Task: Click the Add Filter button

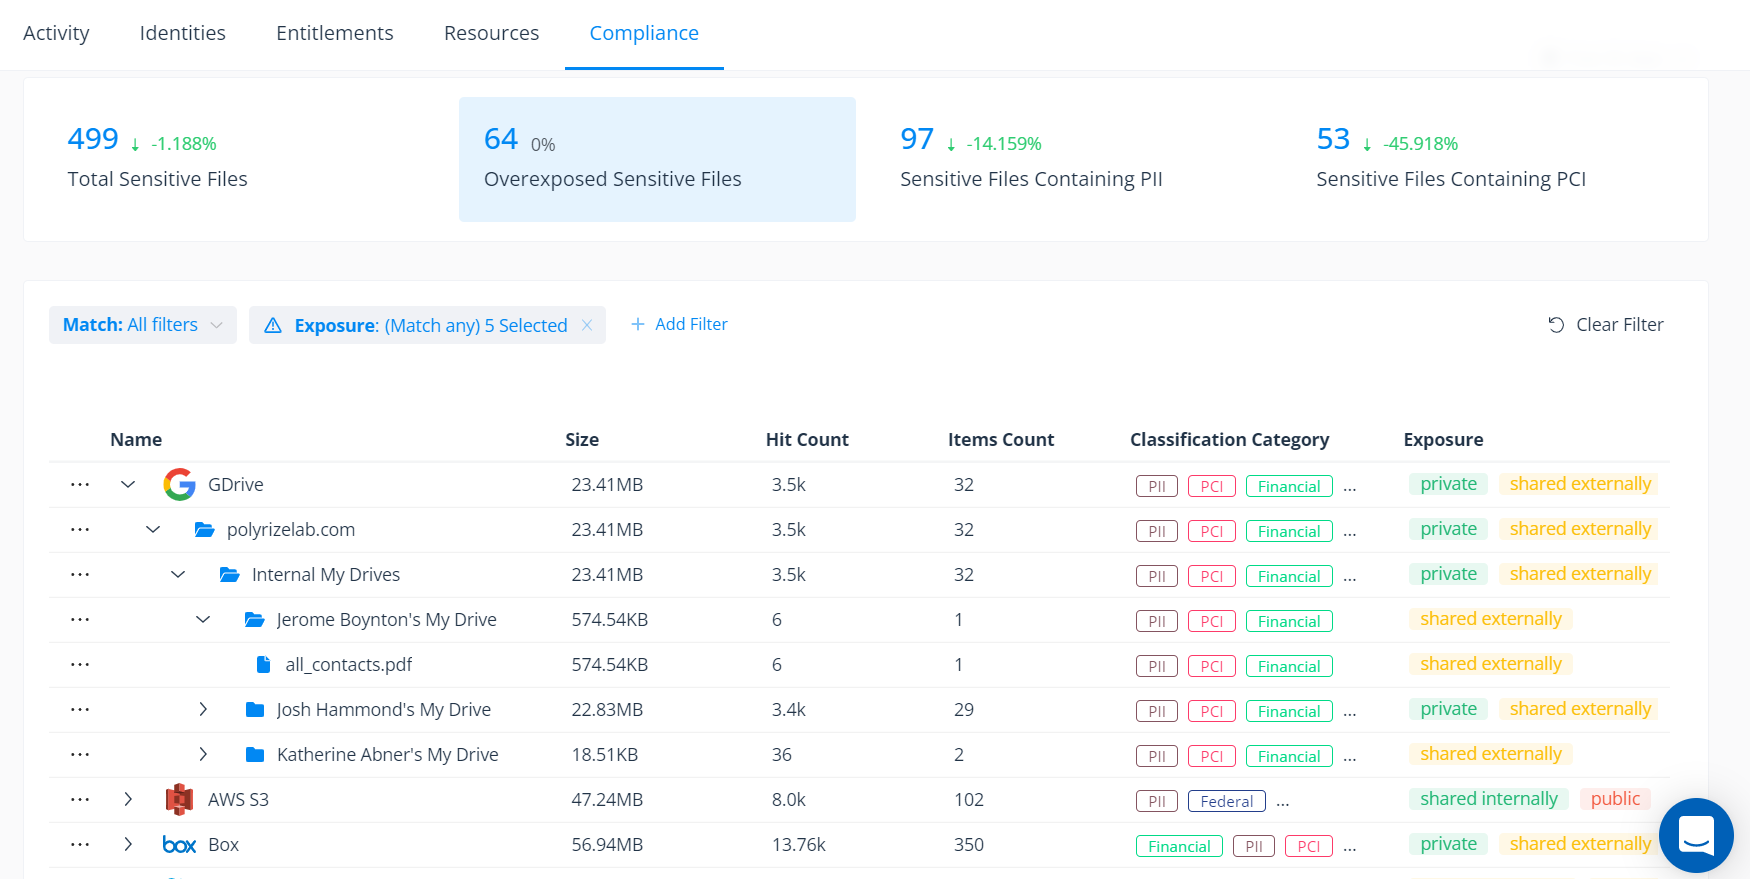Action: [x=679, y=324]
